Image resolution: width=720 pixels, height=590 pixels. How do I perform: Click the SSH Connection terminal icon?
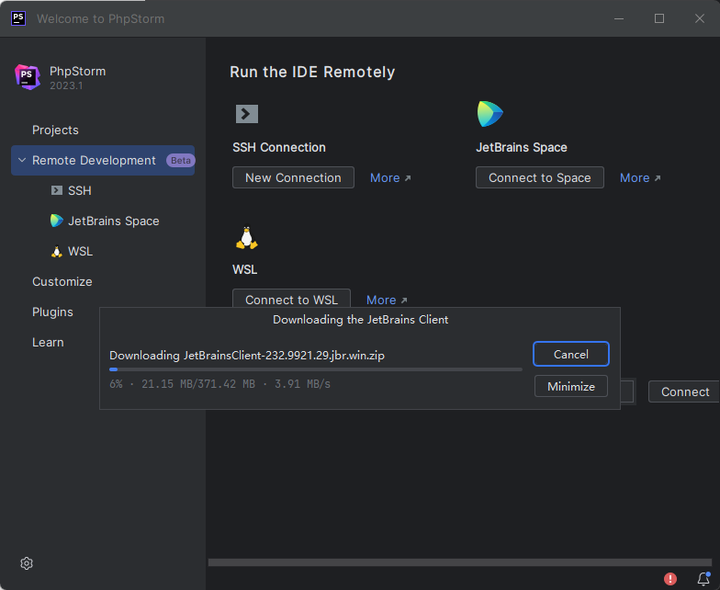pyautogui.click(x=246, y=114)
